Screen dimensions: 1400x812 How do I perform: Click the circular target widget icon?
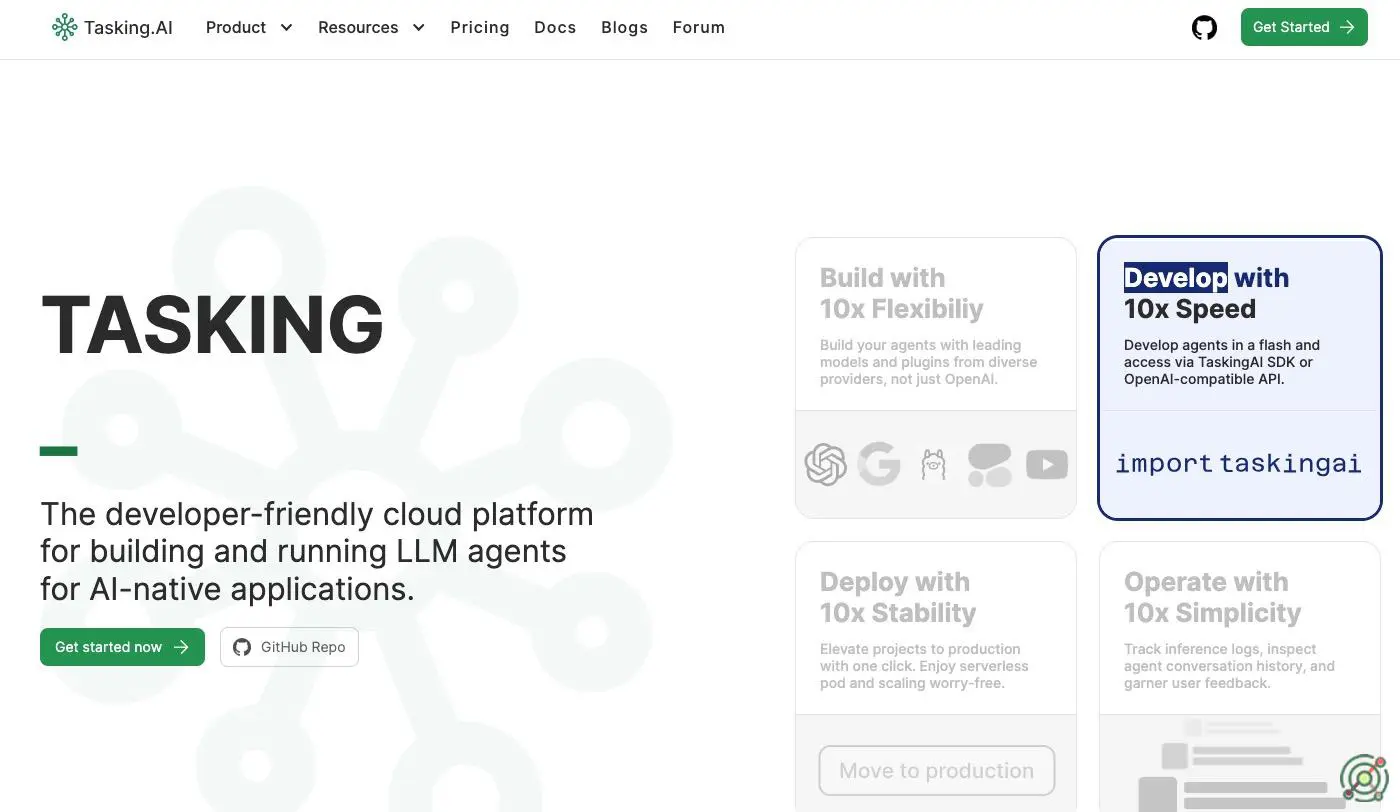point(1364,779)
